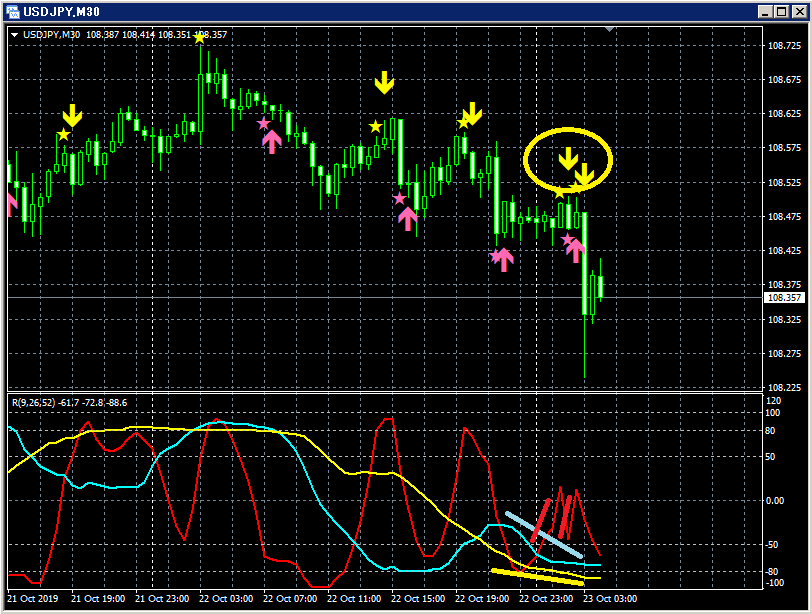
Task: Click the 22 Oct 15:00 time label
Action: pyautogui.click(x=418, y=598)
